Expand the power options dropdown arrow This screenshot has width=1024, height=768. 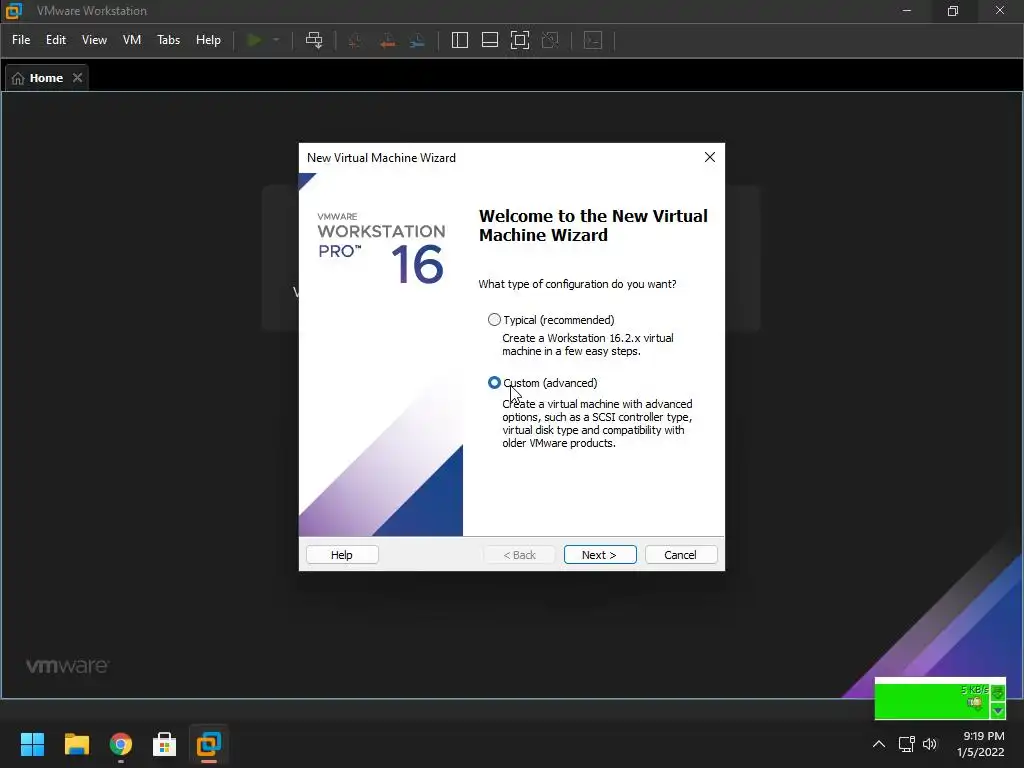pos(276,40)
